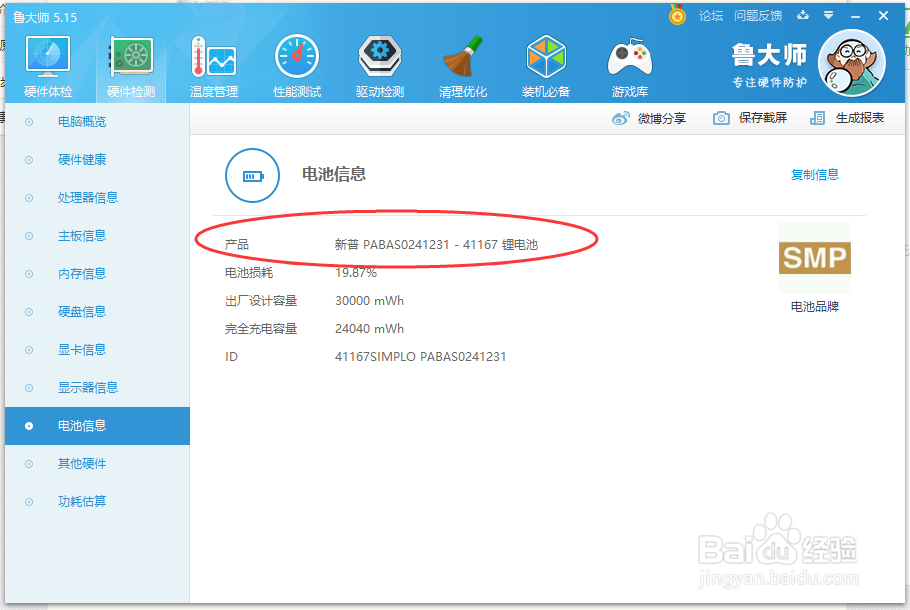Image resolution: width=910 pixels, height=610 pixels.
Task: Open 清理优化 cleanup optimization
Action: coord(463,66)
